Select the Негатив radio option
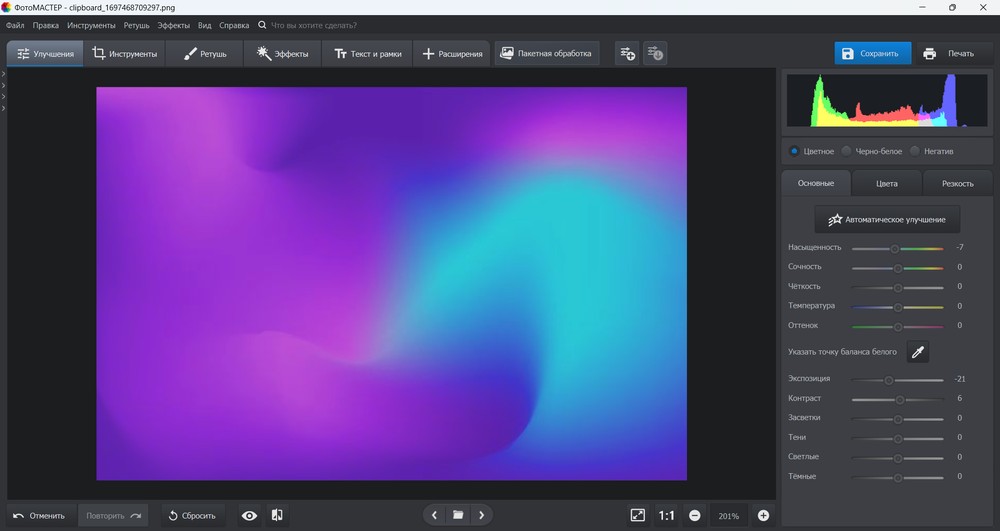 915,151
